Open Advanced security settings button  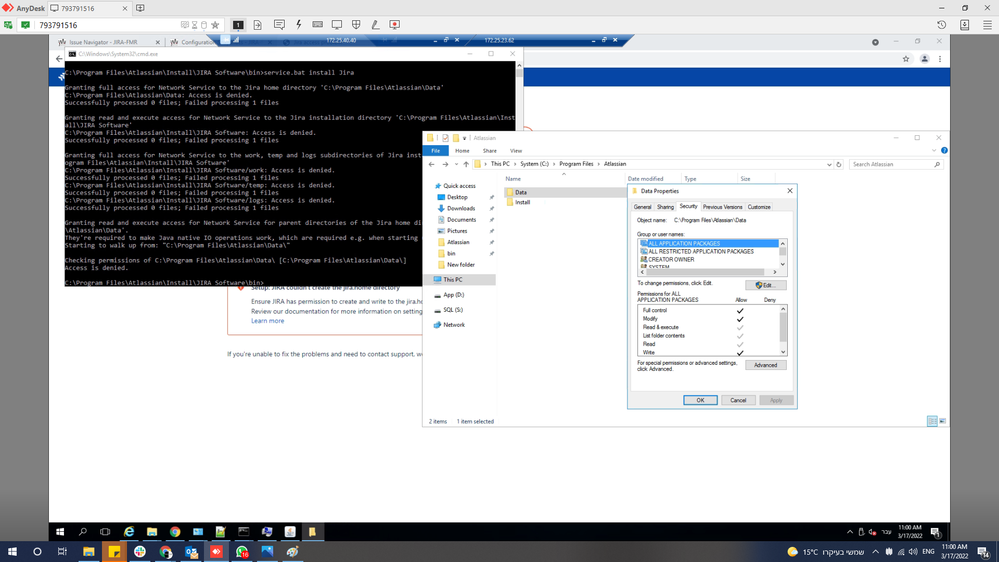(x=765, y=365)
